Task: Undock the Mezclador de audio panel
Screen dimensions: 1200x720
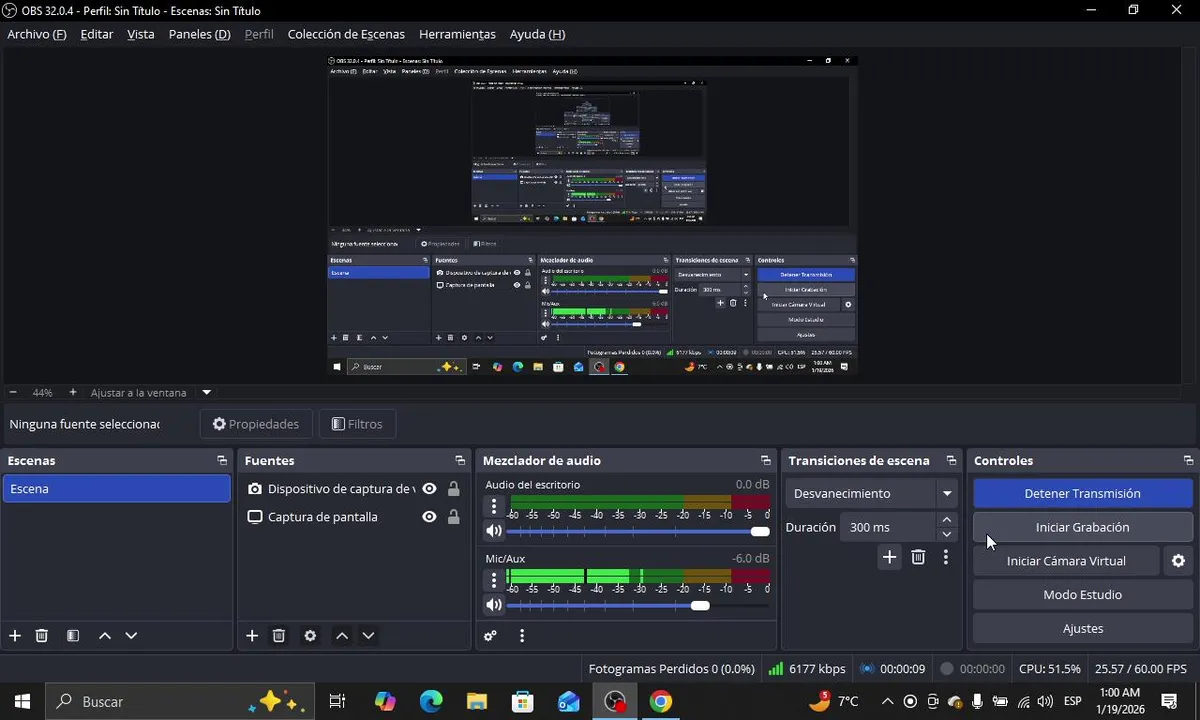Action: (766, 461)
